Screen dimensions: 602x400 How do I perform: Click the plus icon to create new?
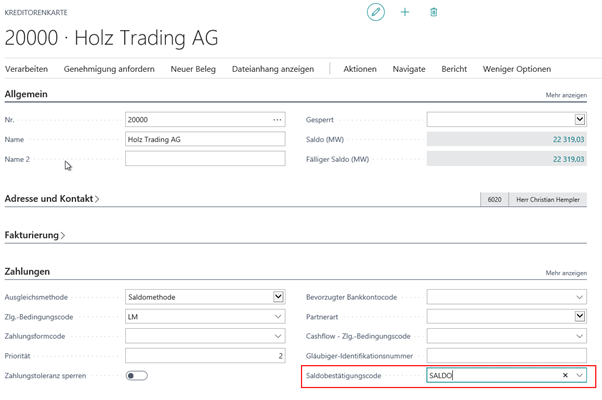click(405, 12)
